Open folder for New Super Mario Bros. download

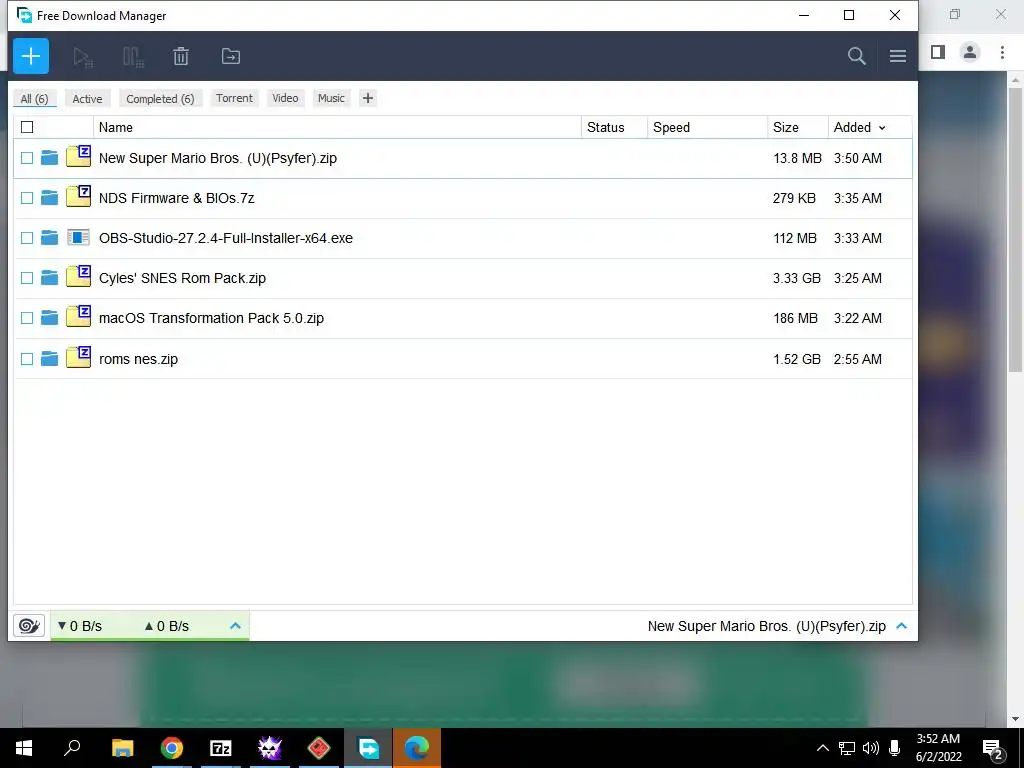[50, 158]
